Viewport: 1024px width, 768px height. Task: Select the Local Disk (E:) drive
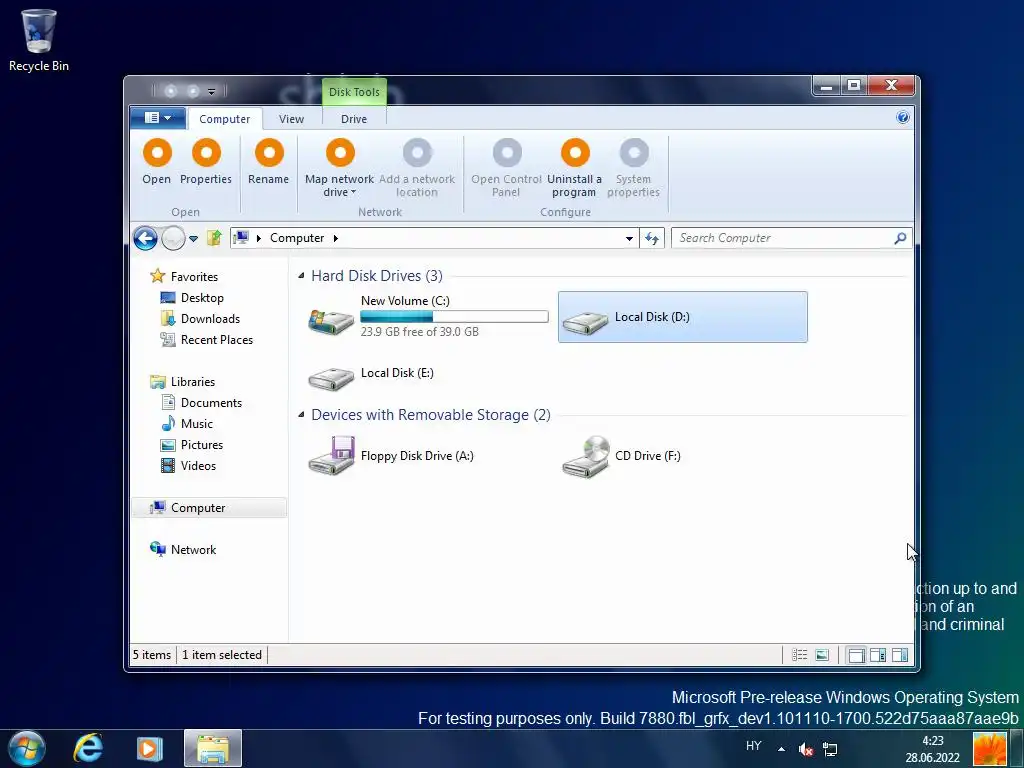429,373
